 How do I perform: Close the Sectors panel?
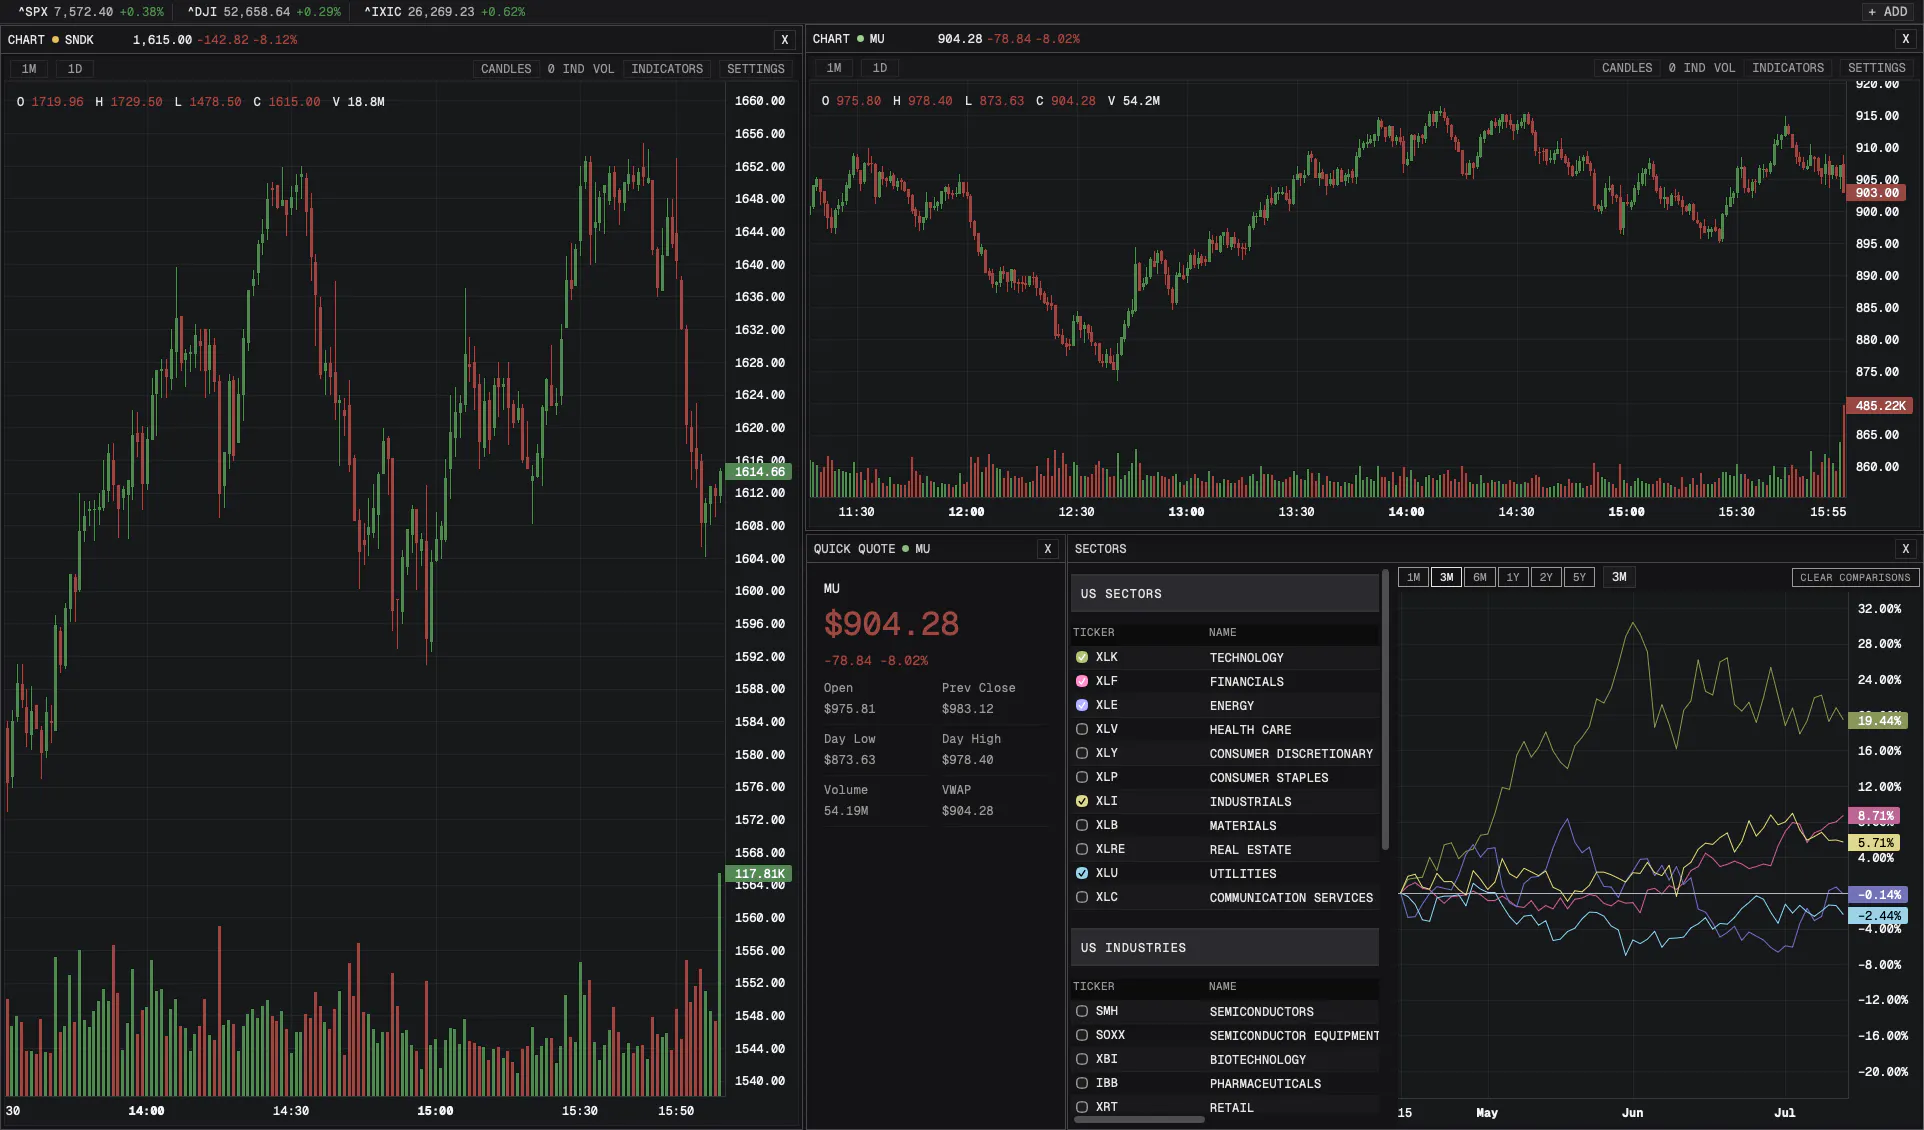point(1906,549)
